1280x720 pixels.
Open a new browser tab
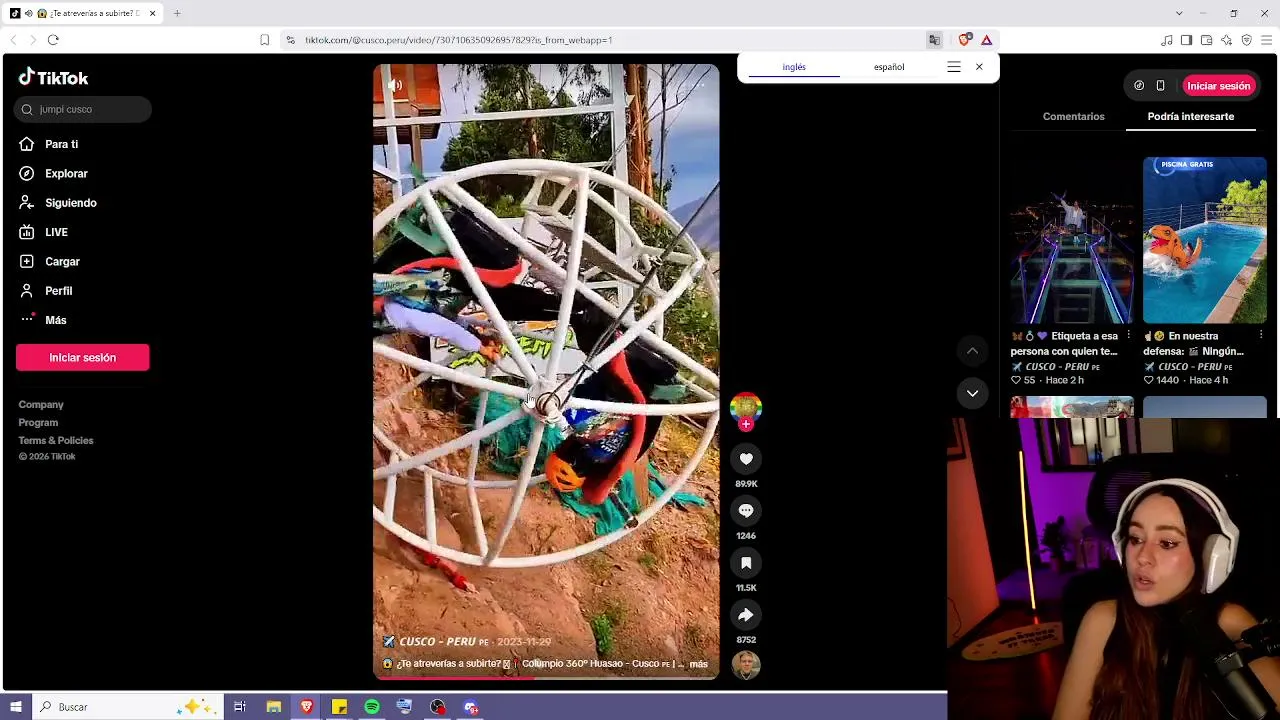(x=177, y=13)
